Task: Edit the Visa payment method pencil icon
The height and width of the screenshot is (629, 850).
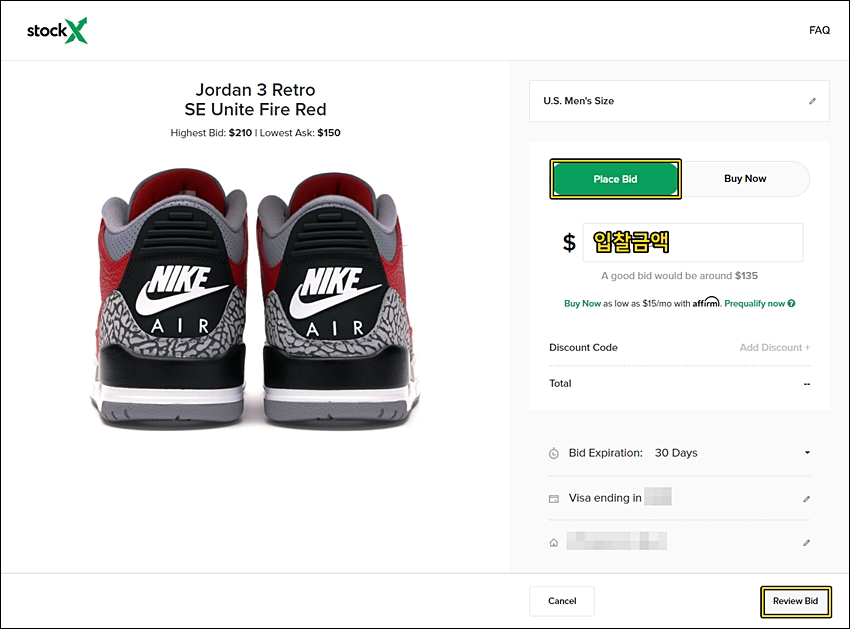Action: pyautogui.click(x=806, y=499)
